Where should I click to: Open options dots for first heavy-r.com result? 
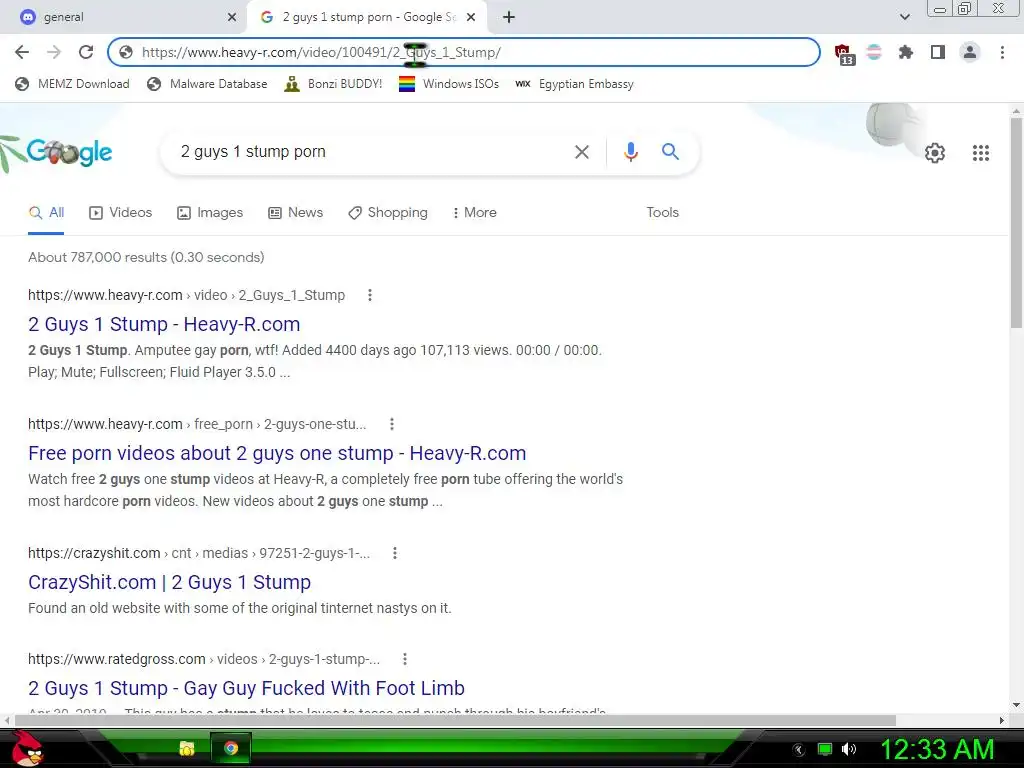pos(370,295)
